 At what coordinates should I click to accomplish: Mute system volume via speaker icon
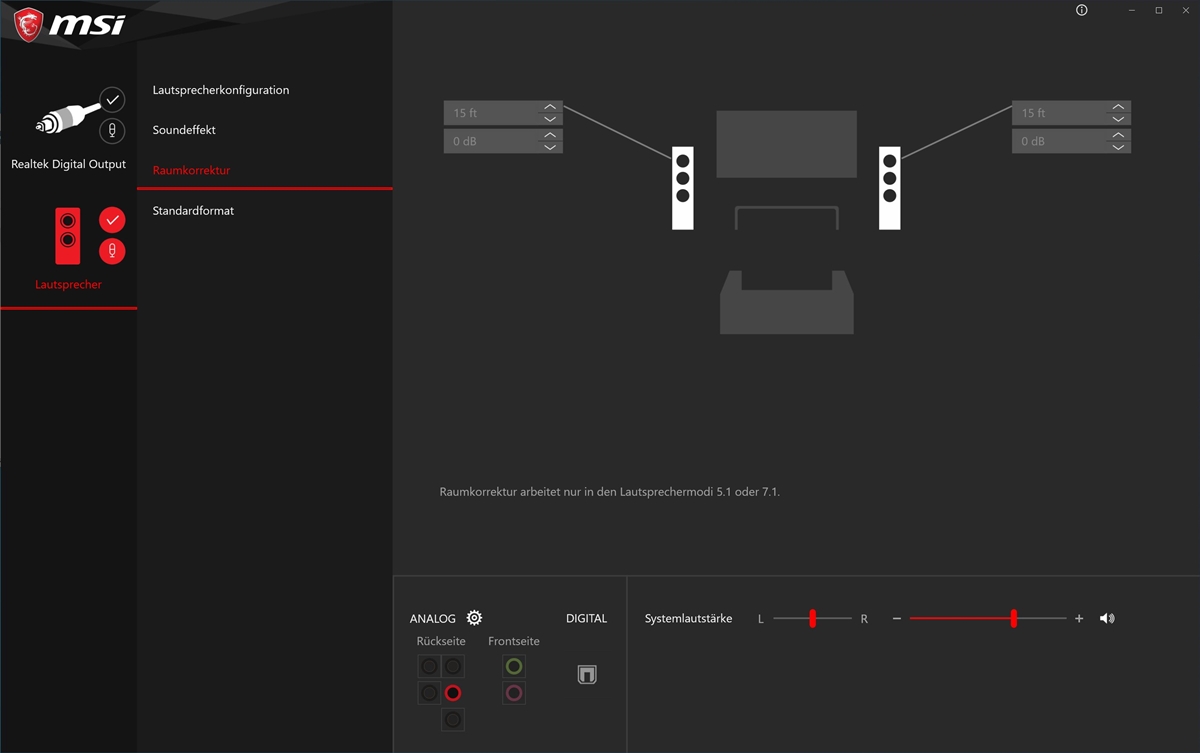point(1107,619)
